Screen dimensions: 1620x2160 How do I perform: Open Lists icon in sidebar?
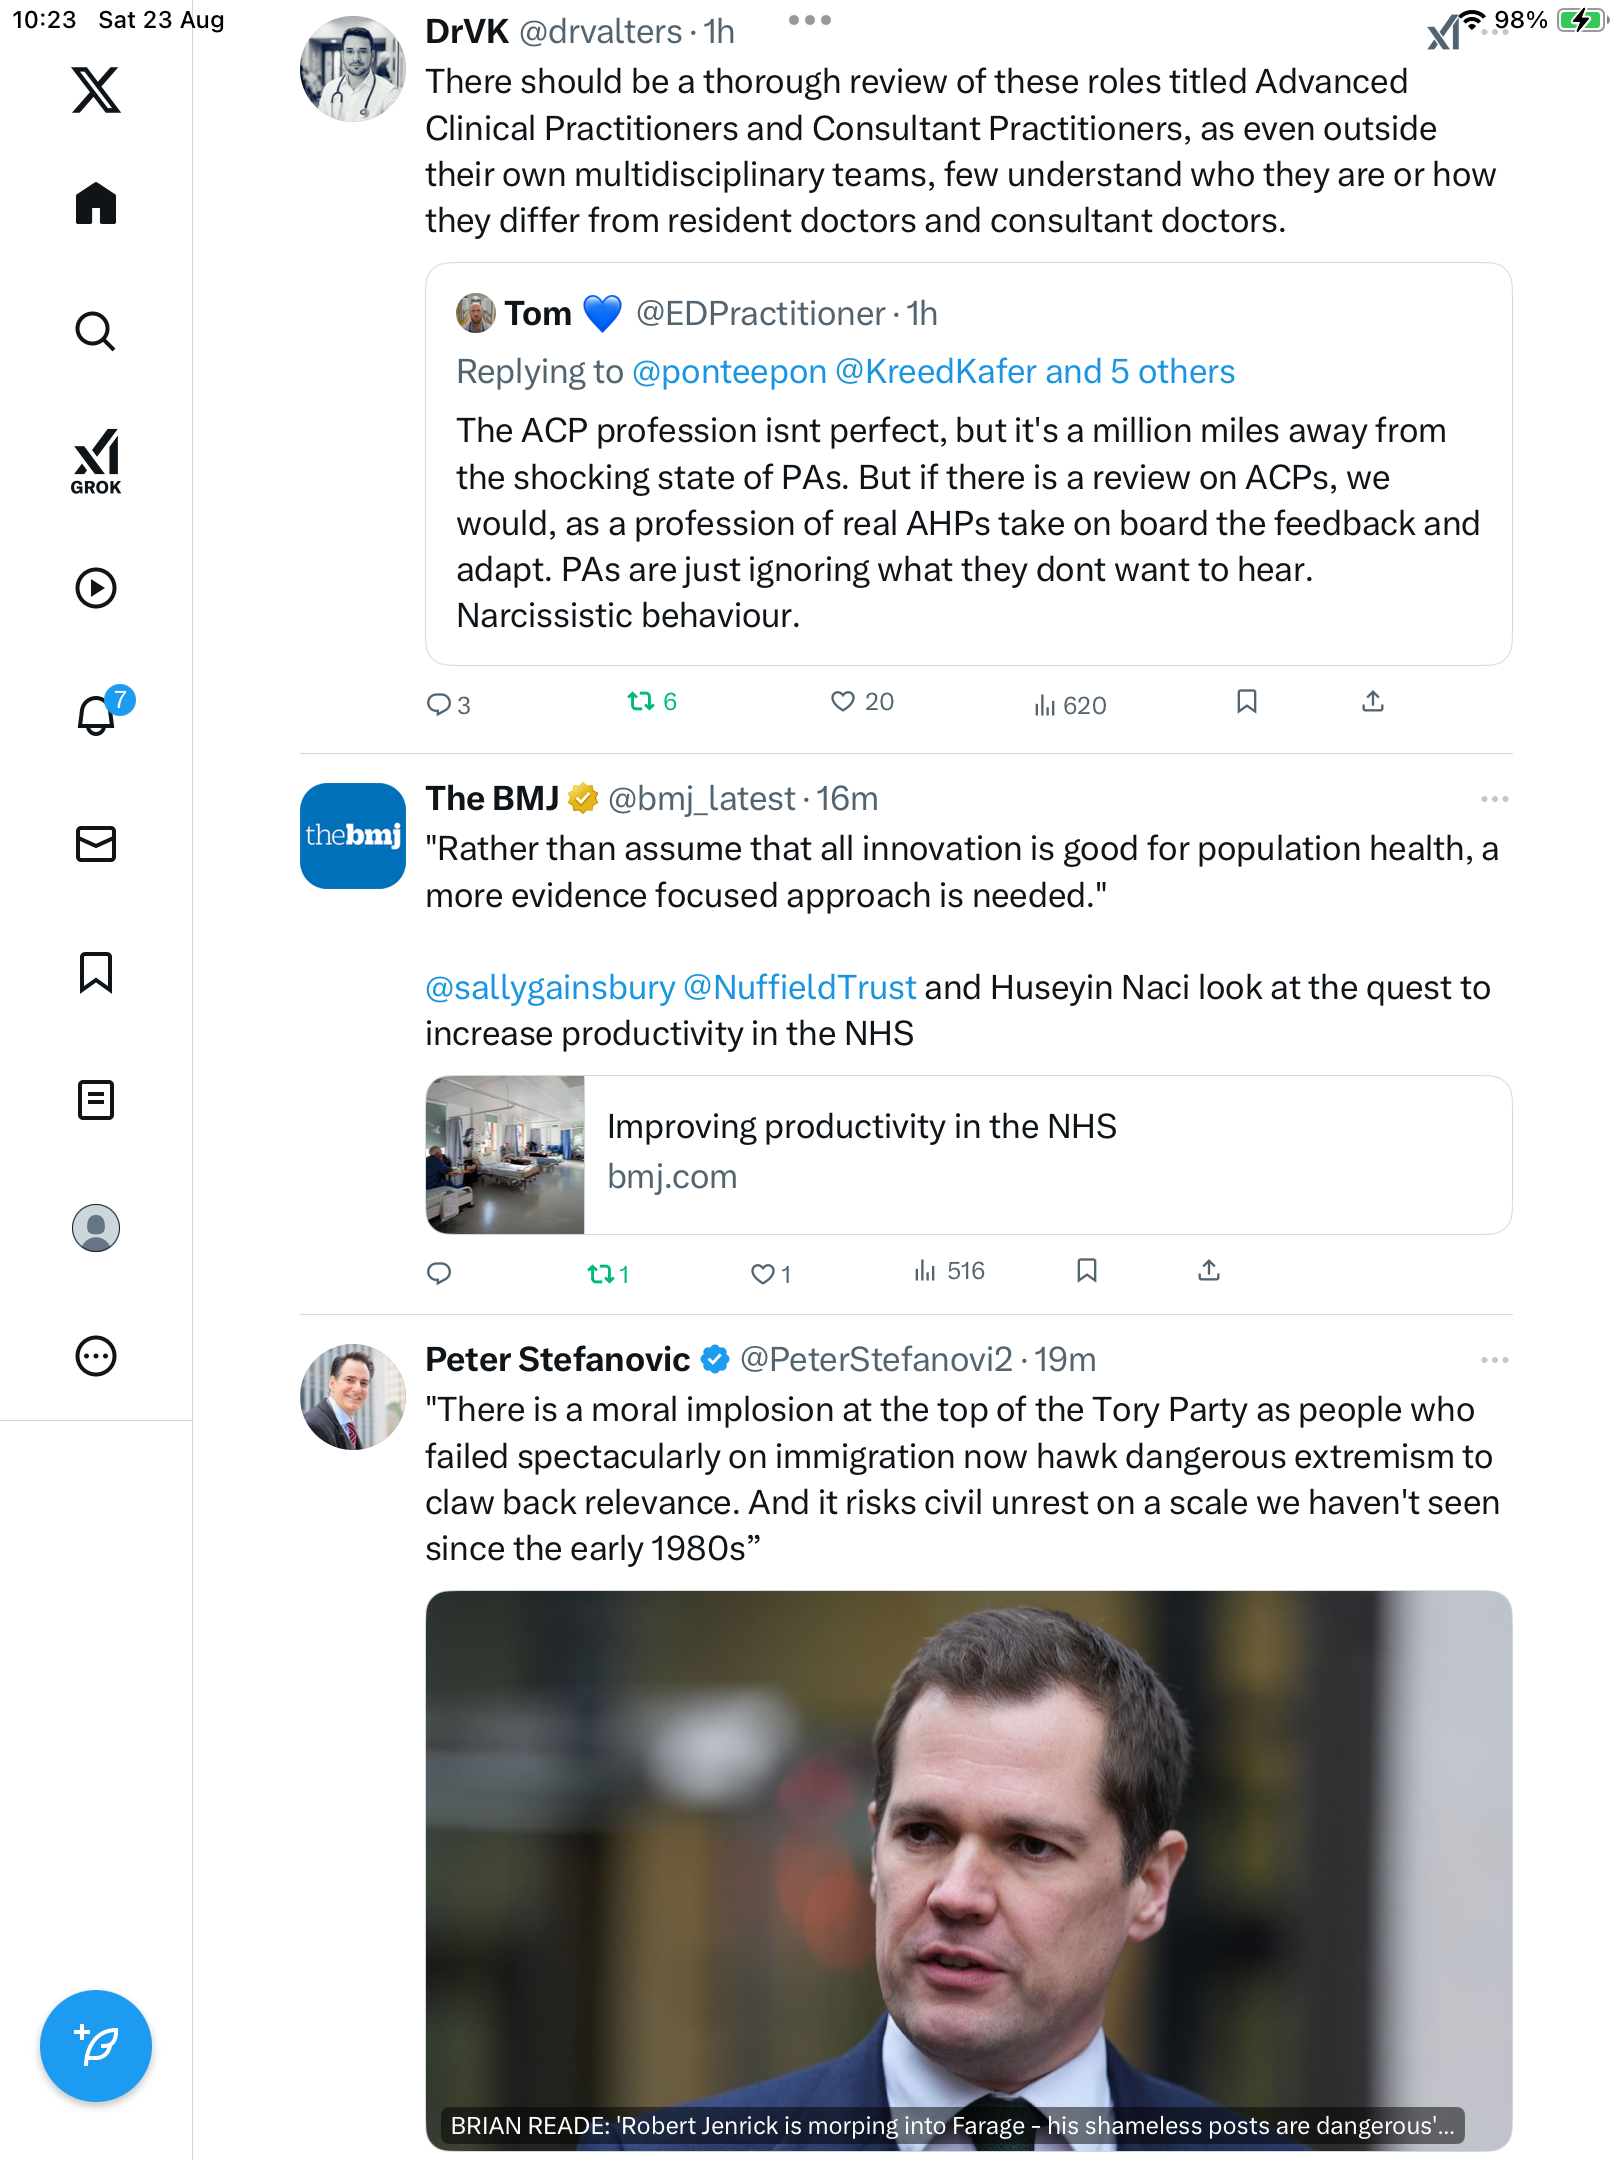click(x=96, y=1100)
